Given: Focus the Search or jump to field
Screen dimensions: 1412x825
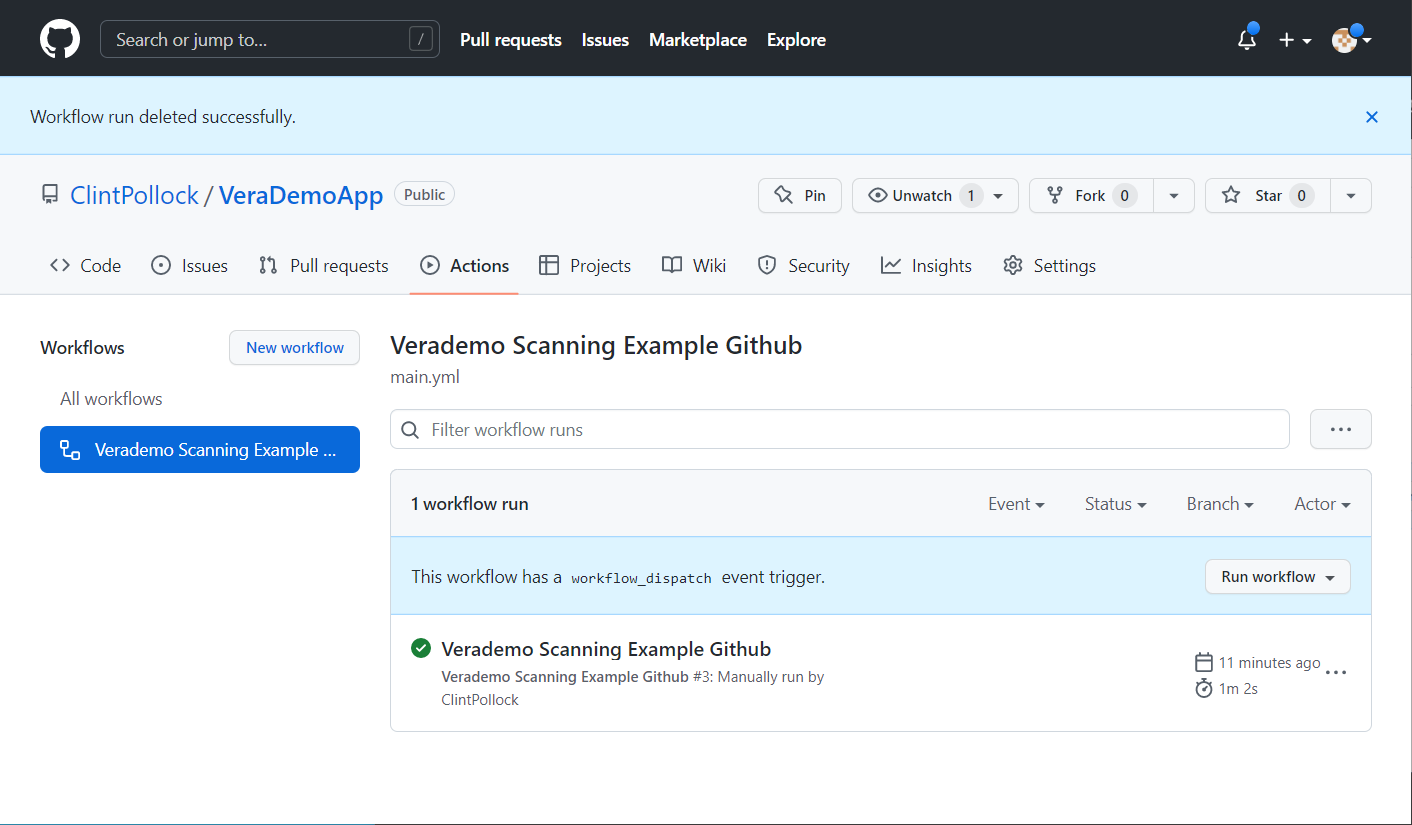Looking at the screenshot, I should (270, 40).
